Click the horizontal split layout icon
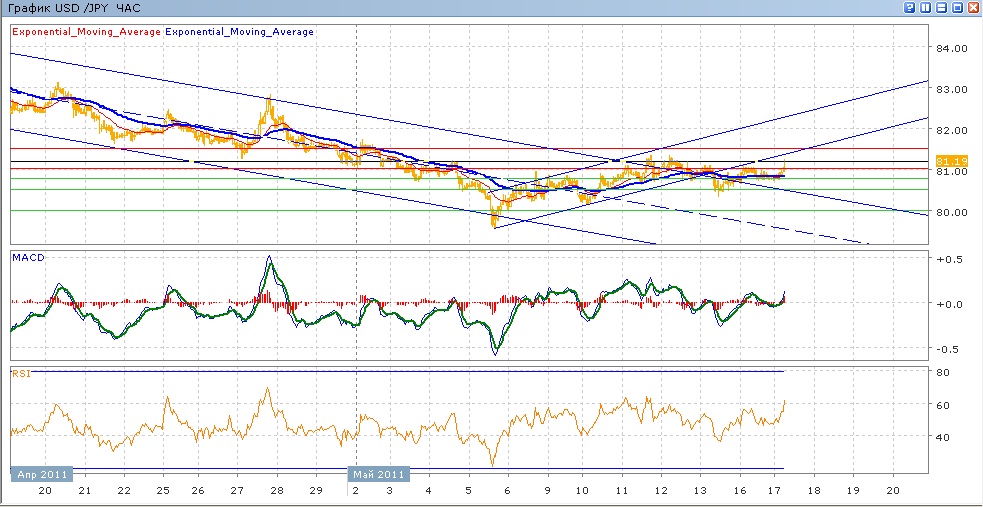The width and height of the screenshot is (983, 507). (x=941, y=7)
